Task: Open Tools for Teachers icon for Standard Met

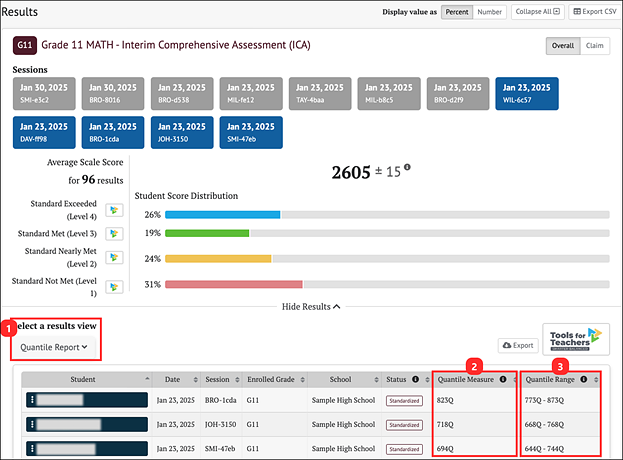Action: (113, 233)
